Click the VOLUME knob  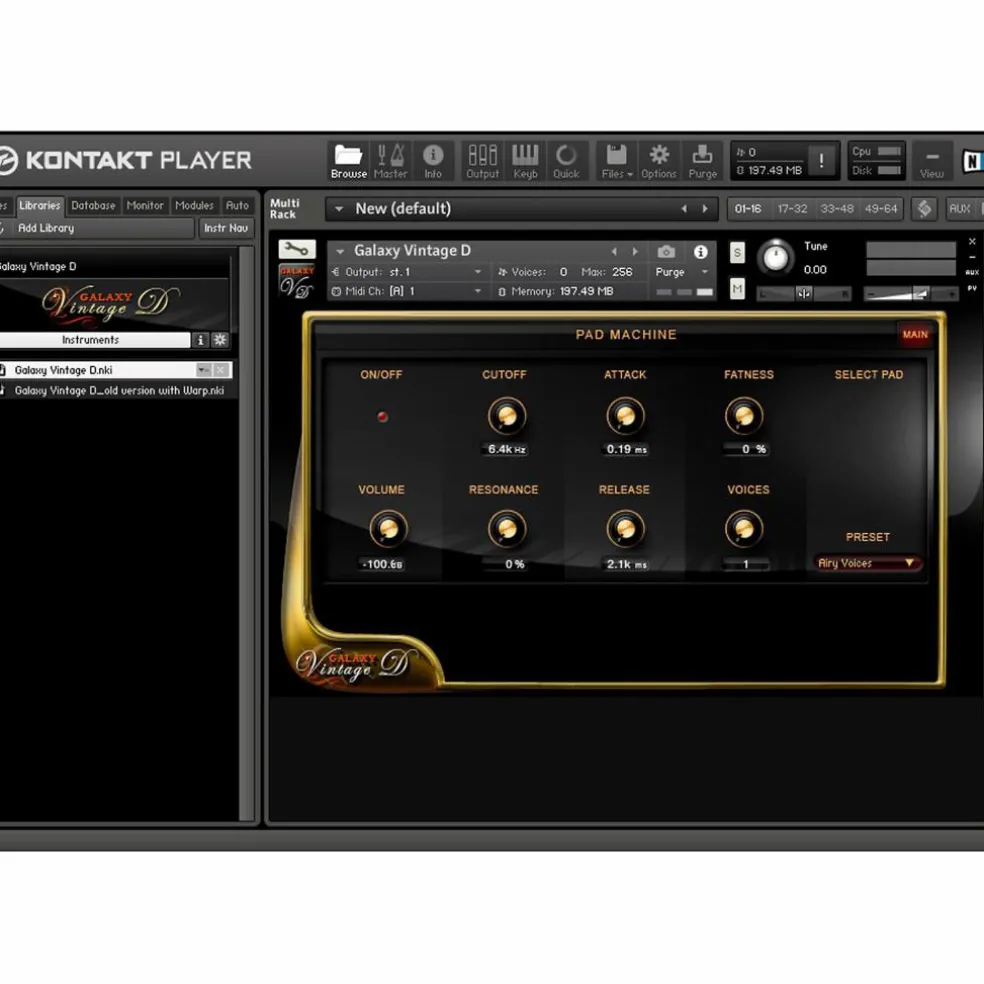pyautogui.click(x=388, y=529)
